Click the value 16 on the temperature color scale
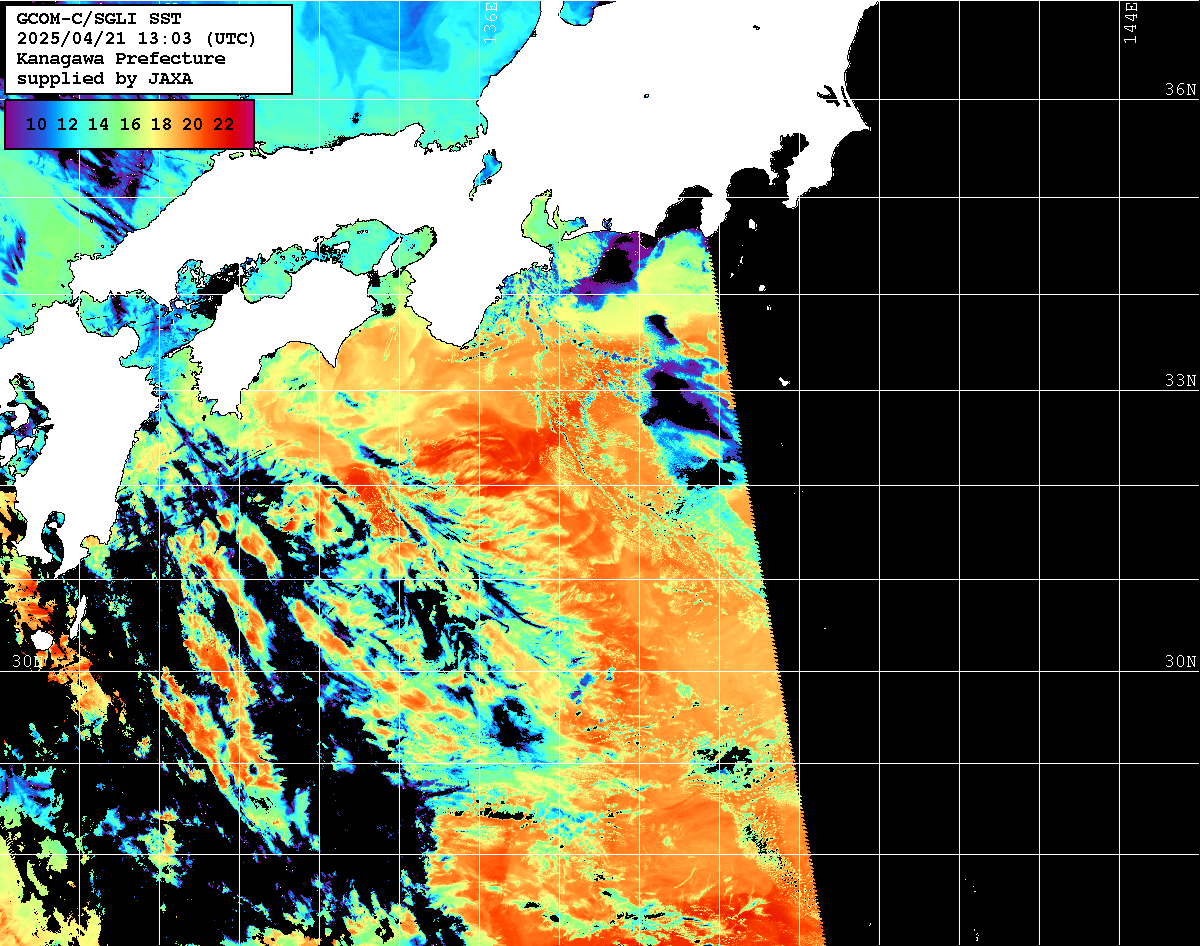Viewport: 1200px width, 946px height. pyautogui.click(x=130, y=124)
